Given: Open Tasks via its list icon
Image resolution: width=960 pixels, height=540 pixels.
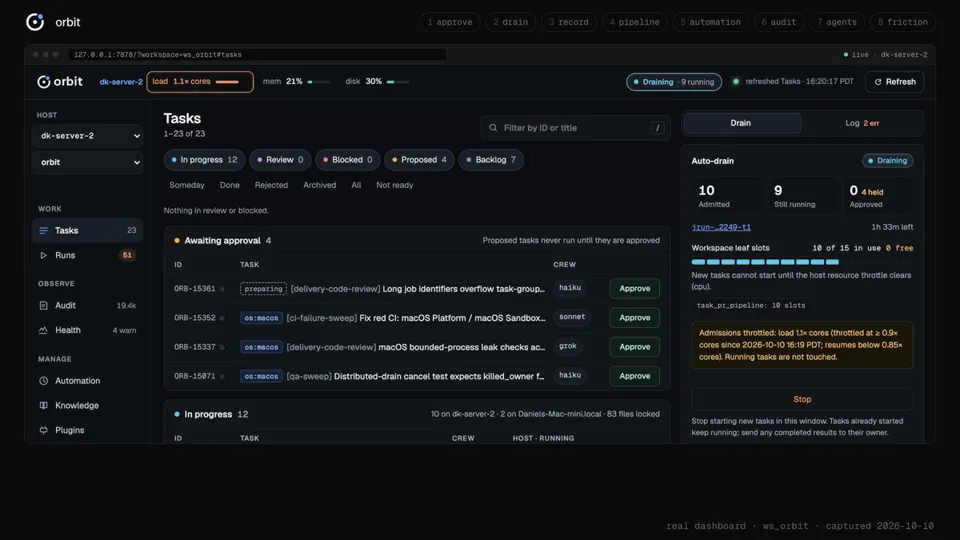Looking at the screenshot, I should click(x=43, y=231).
